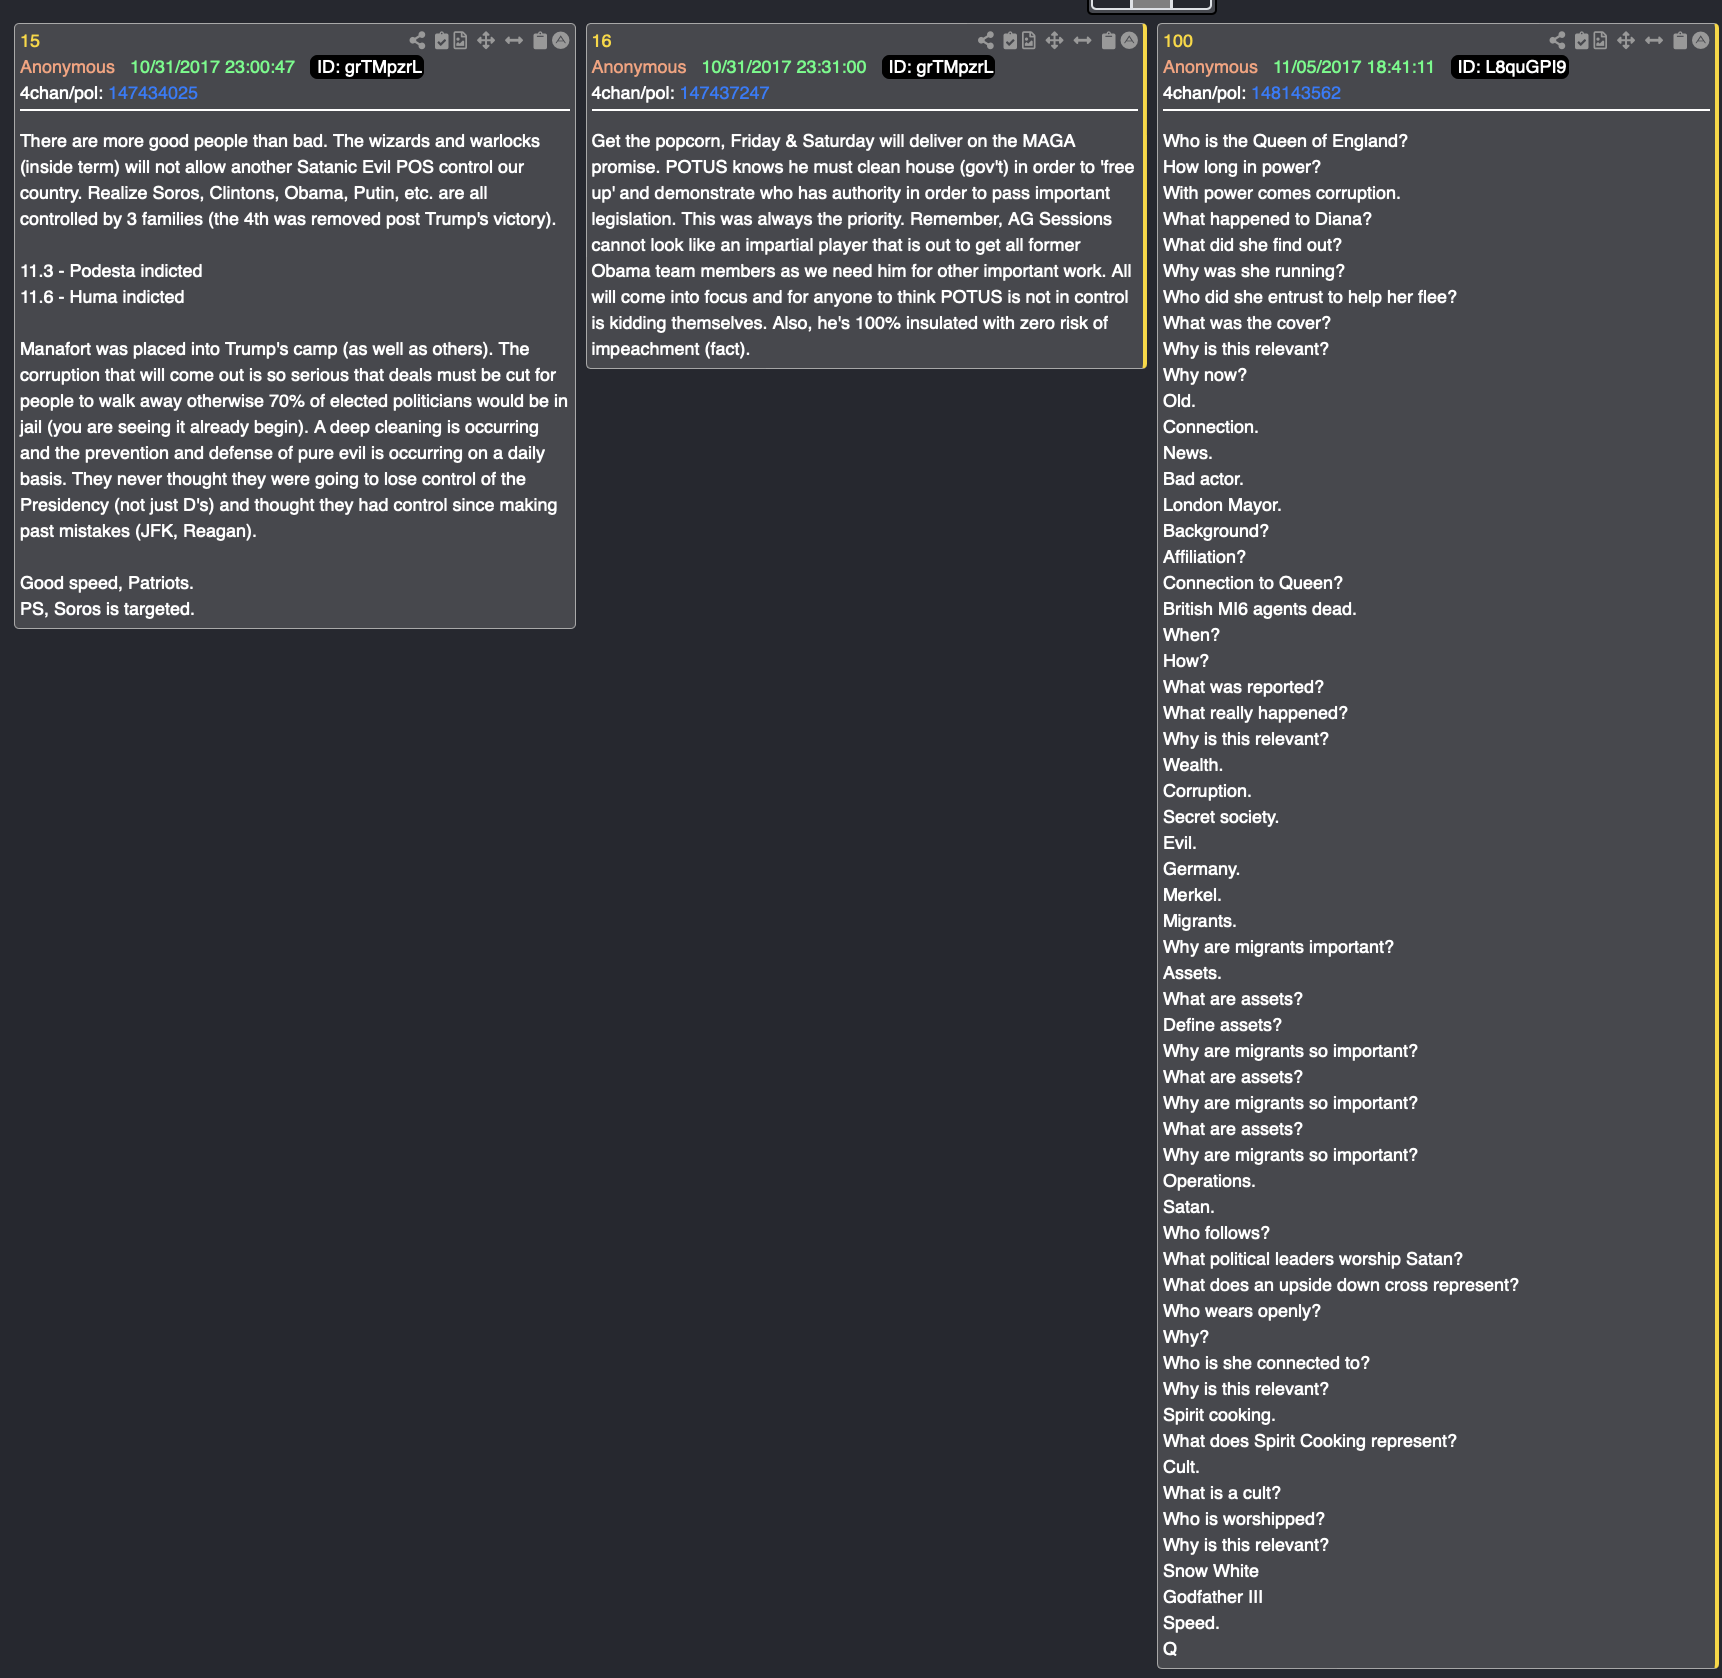Click the horizontal resize arrows on post 16
Screen dimensions: 1722x1678
1082,41
